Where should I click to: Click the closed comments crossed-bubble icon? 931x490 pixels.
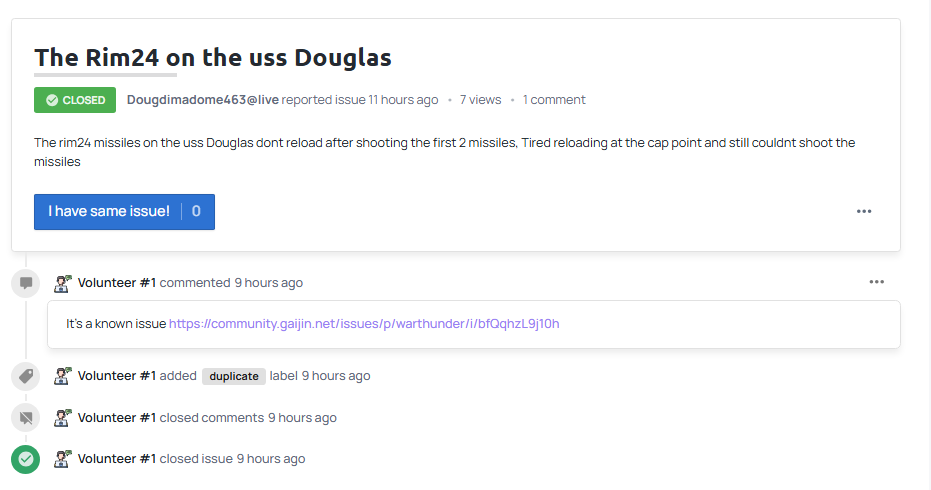point(26,418)
